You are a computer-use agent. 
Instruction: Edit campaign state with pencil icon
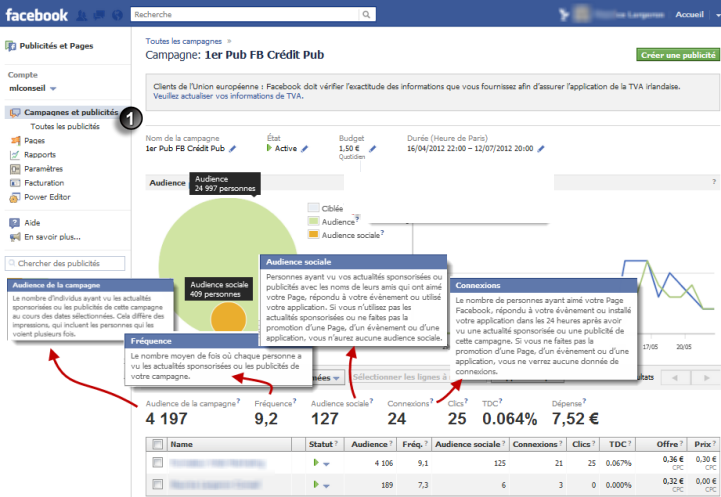[x=304, y=149]
